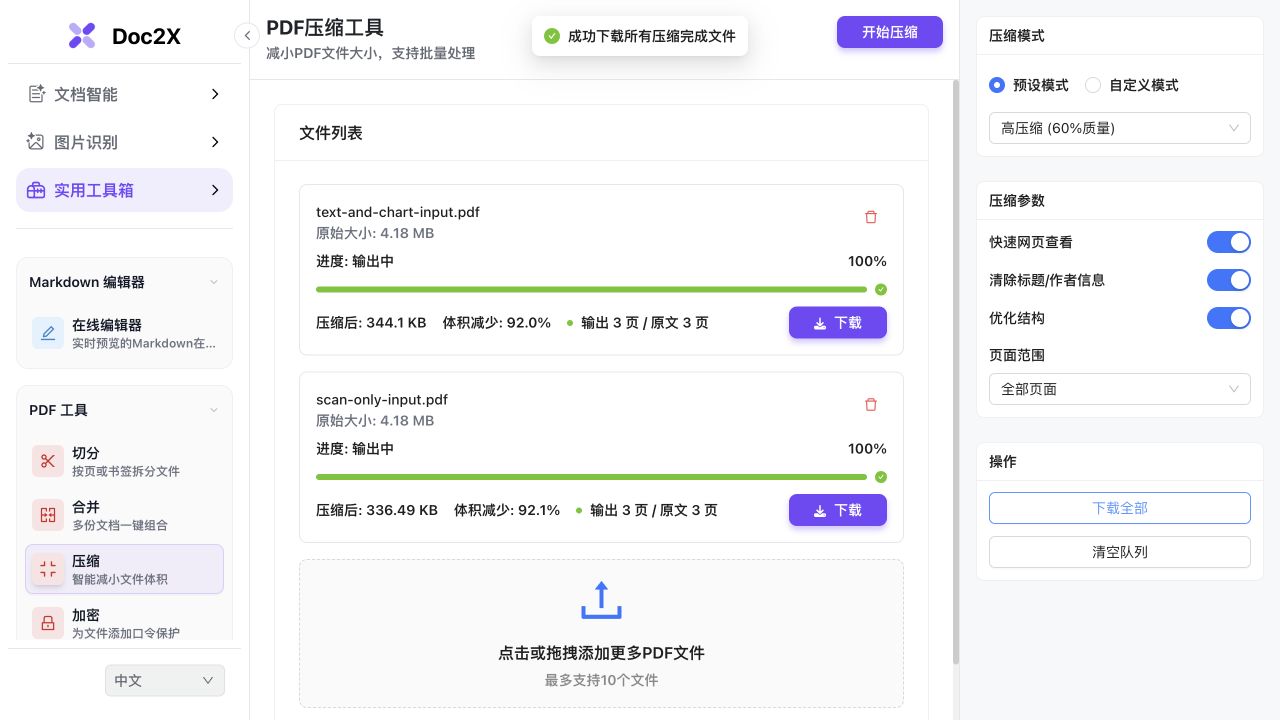The width and height of the screenshot is (1280, 720).
Task: Click 下载全部 button
Action: pos(1120,508)
